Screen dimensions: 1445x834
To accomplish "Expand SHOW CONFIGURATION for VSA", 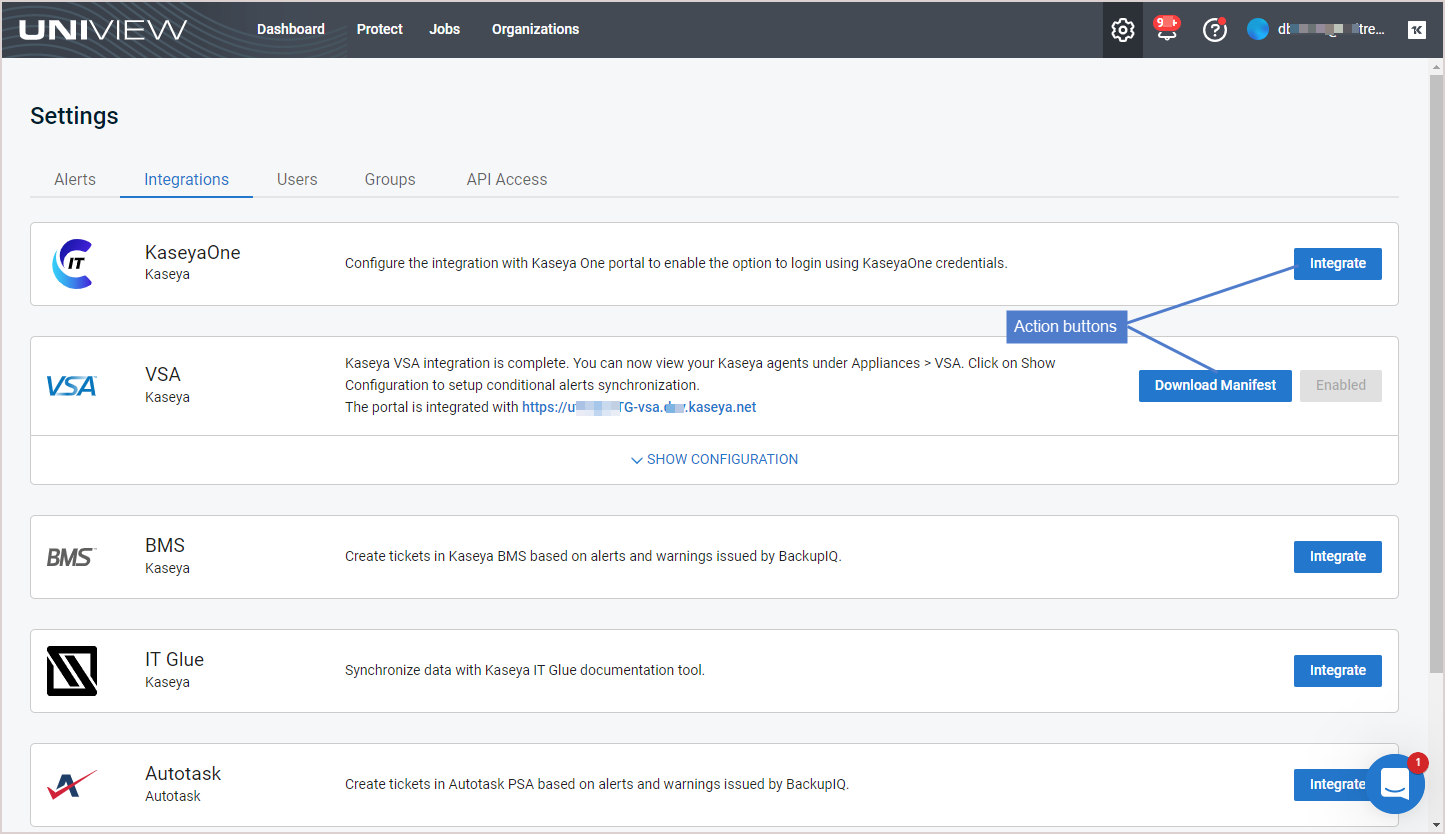I will click(714, 460).
